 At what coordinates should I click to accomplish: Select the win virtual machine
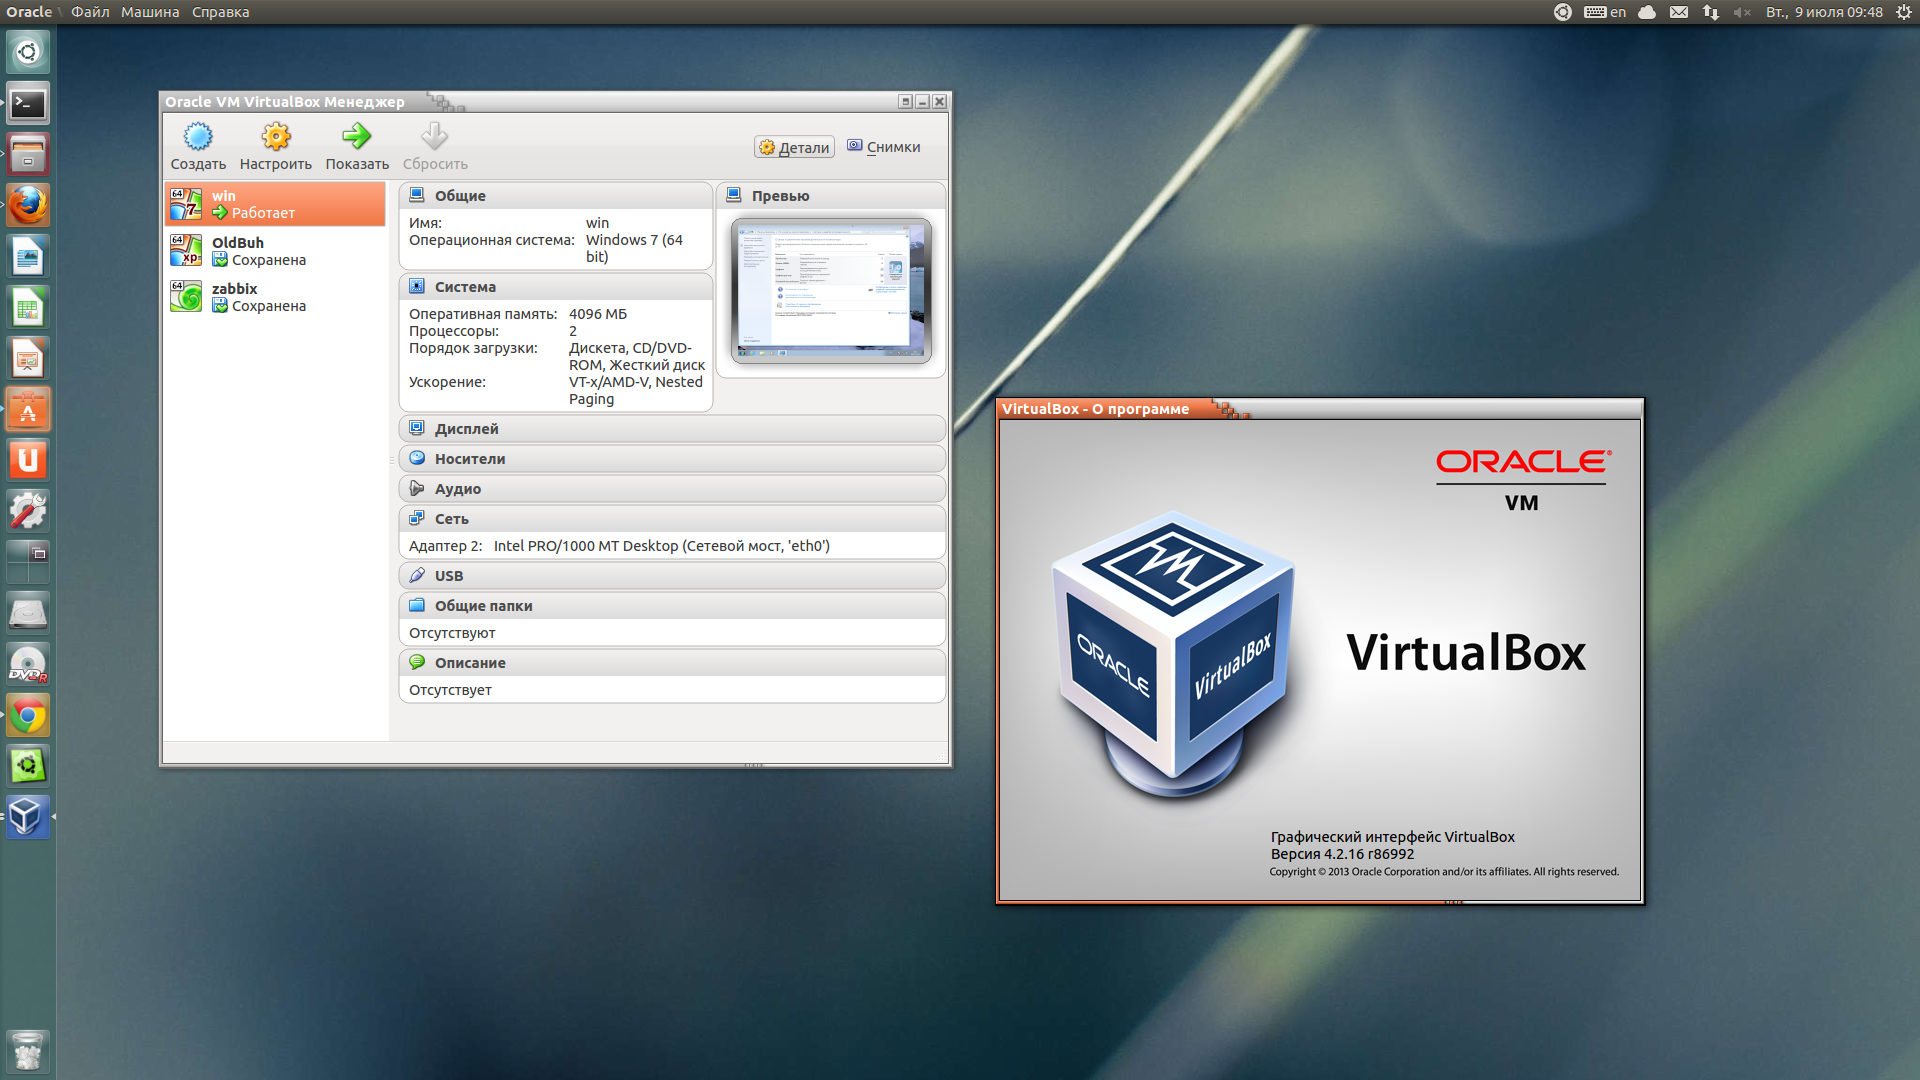[x=275, y=204]
